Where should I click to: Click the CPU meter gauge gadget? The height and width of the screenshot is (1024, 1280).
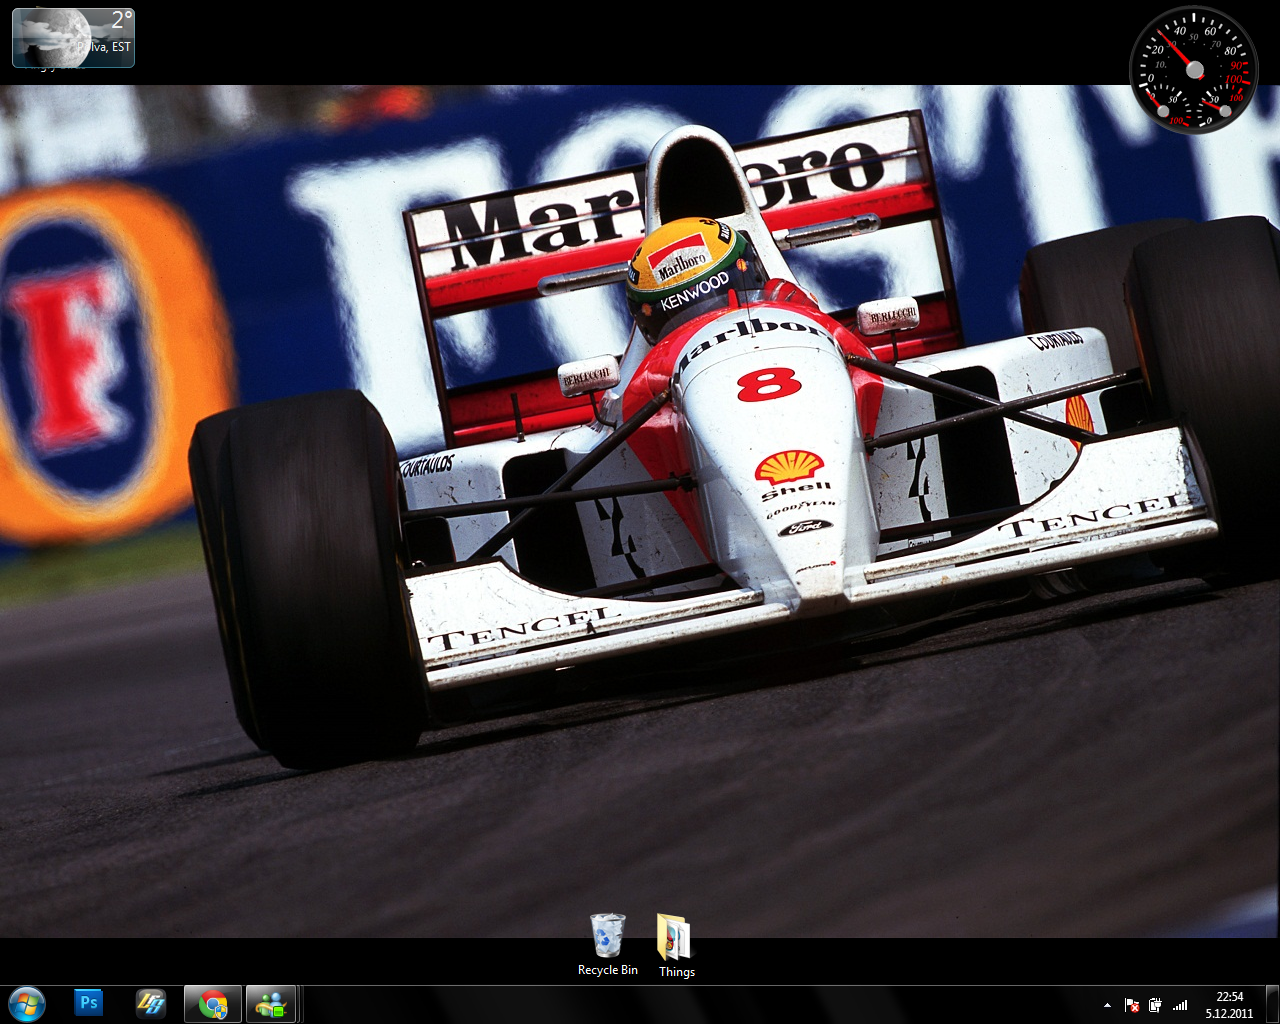[1194, 70]
